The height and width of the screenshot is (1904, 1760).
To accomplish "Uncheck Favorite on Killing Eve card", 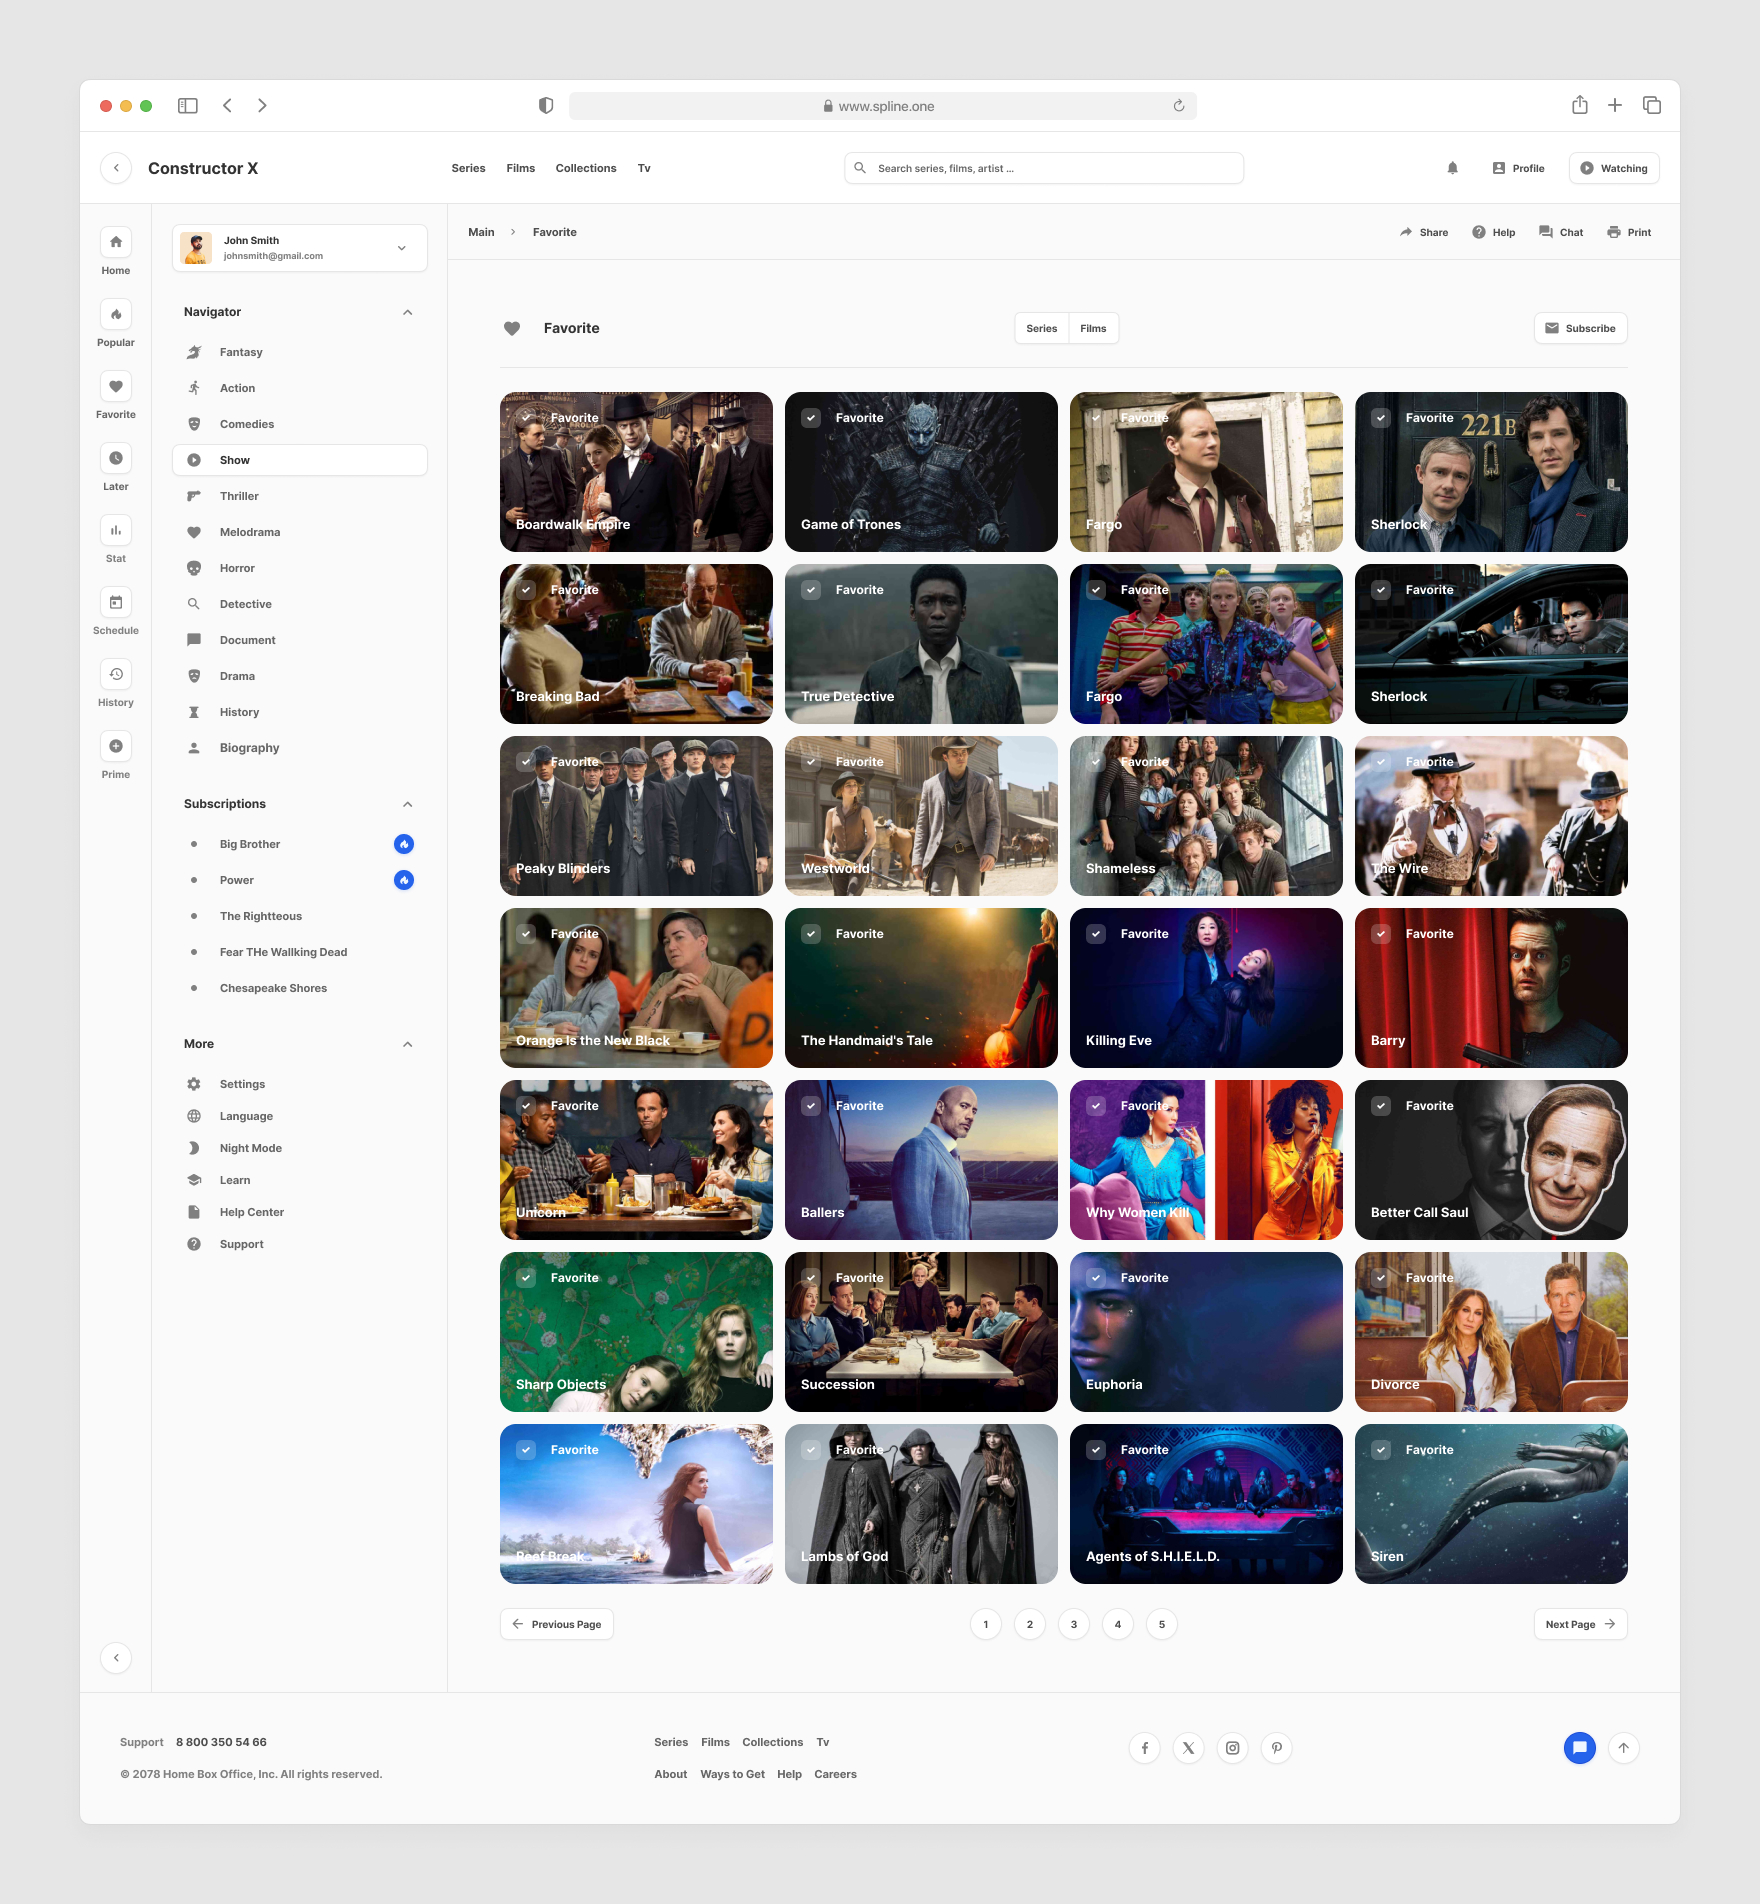I will coord(1096,934).
